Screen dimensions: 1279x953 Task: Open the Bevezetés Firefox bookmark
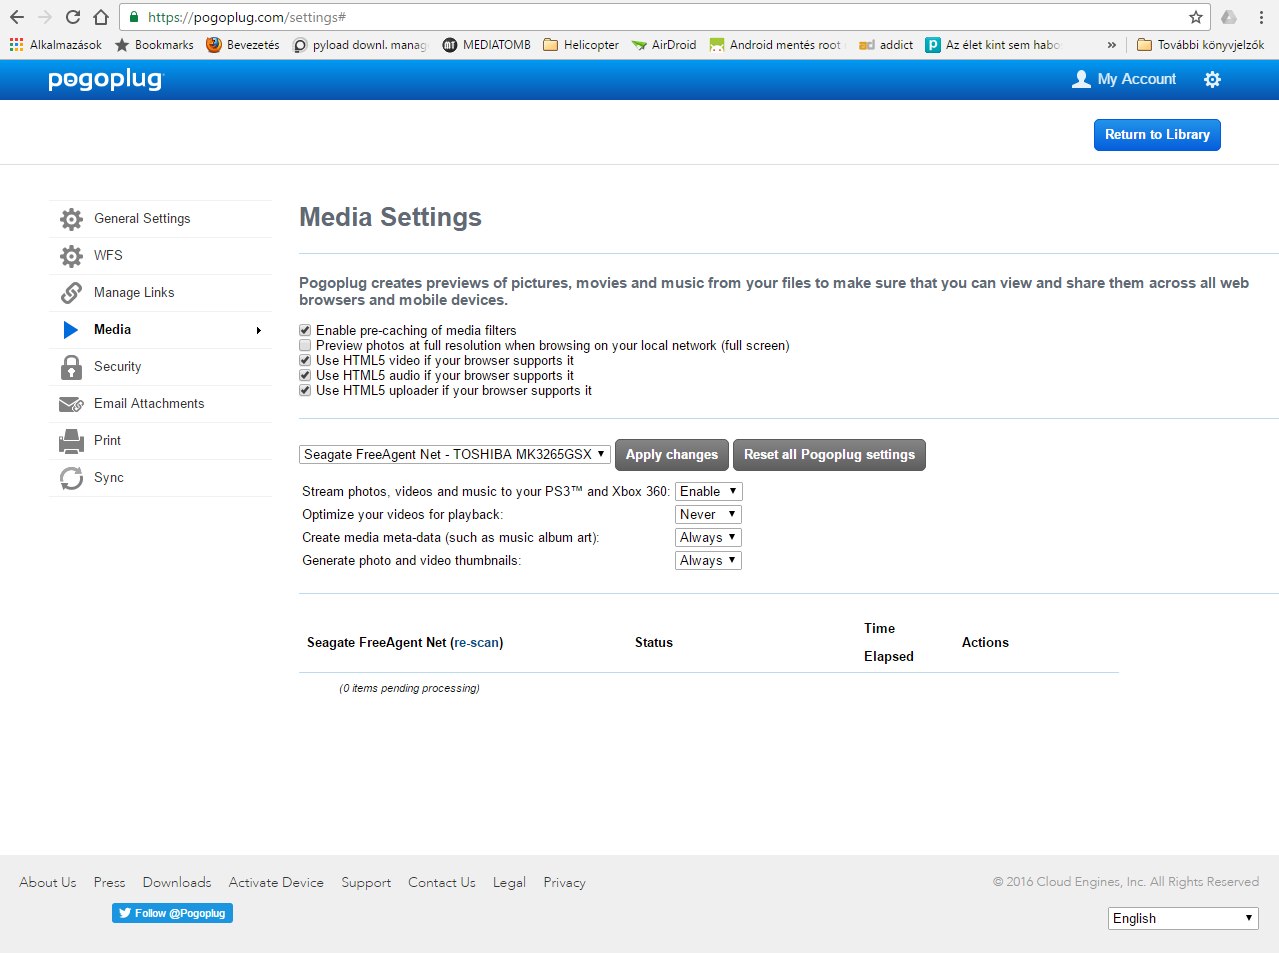click(x=243, y=45)
